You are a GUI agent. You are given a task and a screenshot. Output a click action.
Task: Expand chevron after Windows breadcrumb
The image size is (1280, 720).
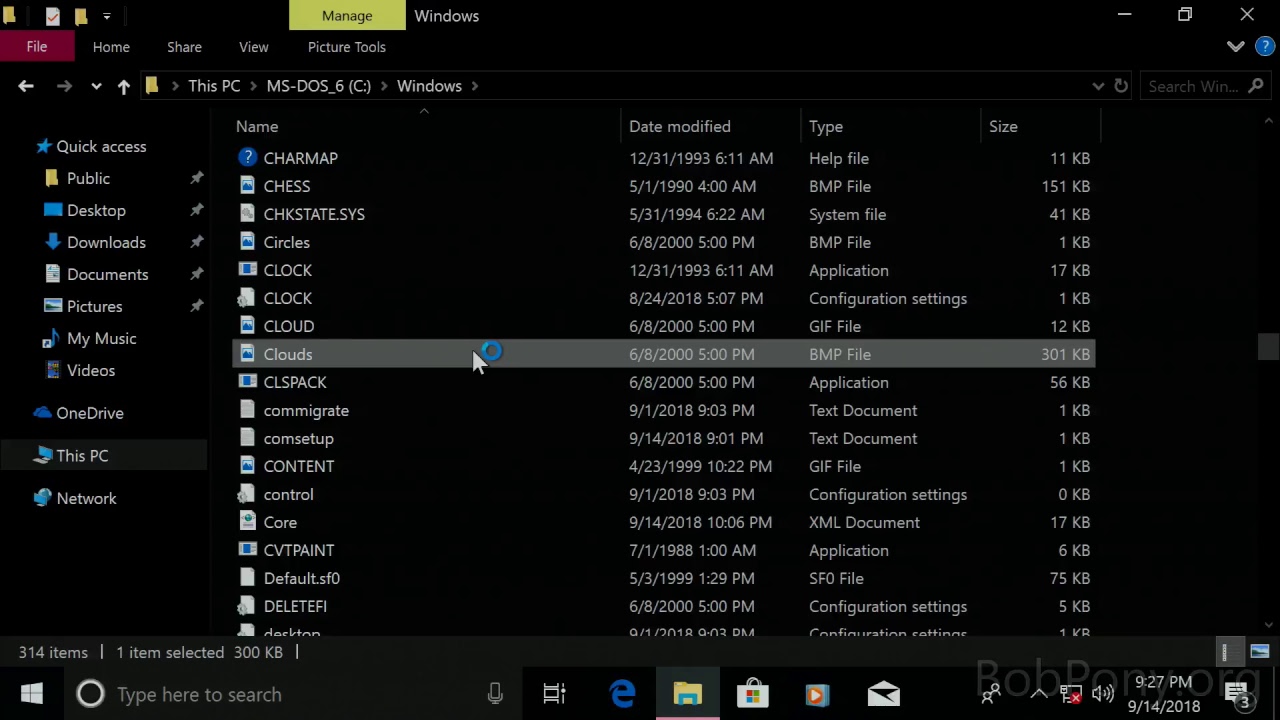click(475, 86)
